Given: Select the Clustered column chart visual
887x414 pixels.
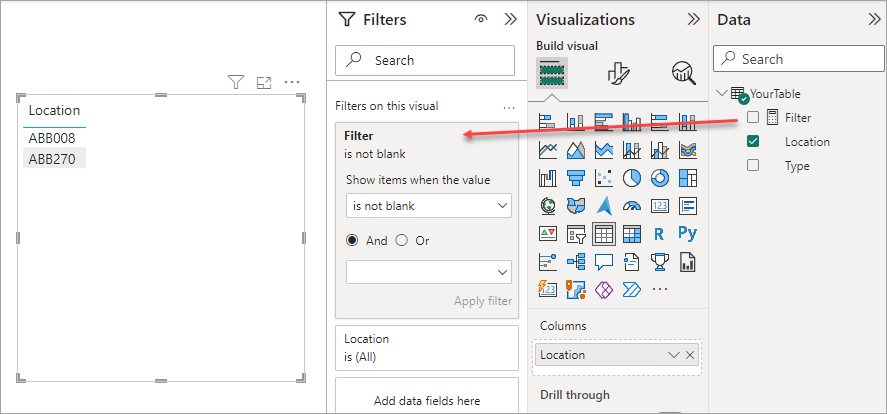Looking at the screenshot, I should (x=631, y=121).
